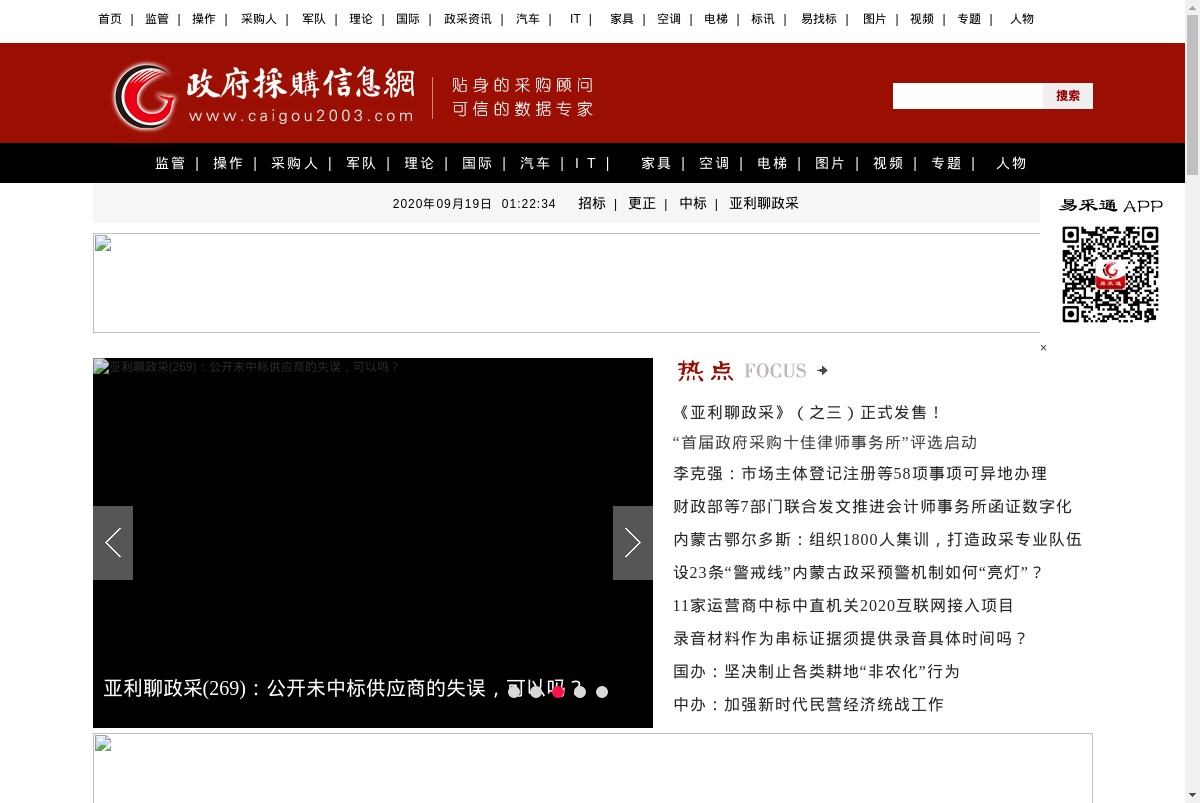Open the 热点 FOCUS section header
The width and height of the screenshot is (1200, 803).
[x=753, y=371]
